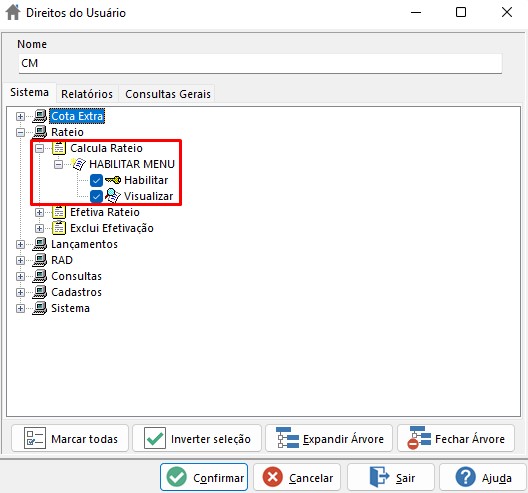Select the Lançamentos tree label

[x=85, y=244]
